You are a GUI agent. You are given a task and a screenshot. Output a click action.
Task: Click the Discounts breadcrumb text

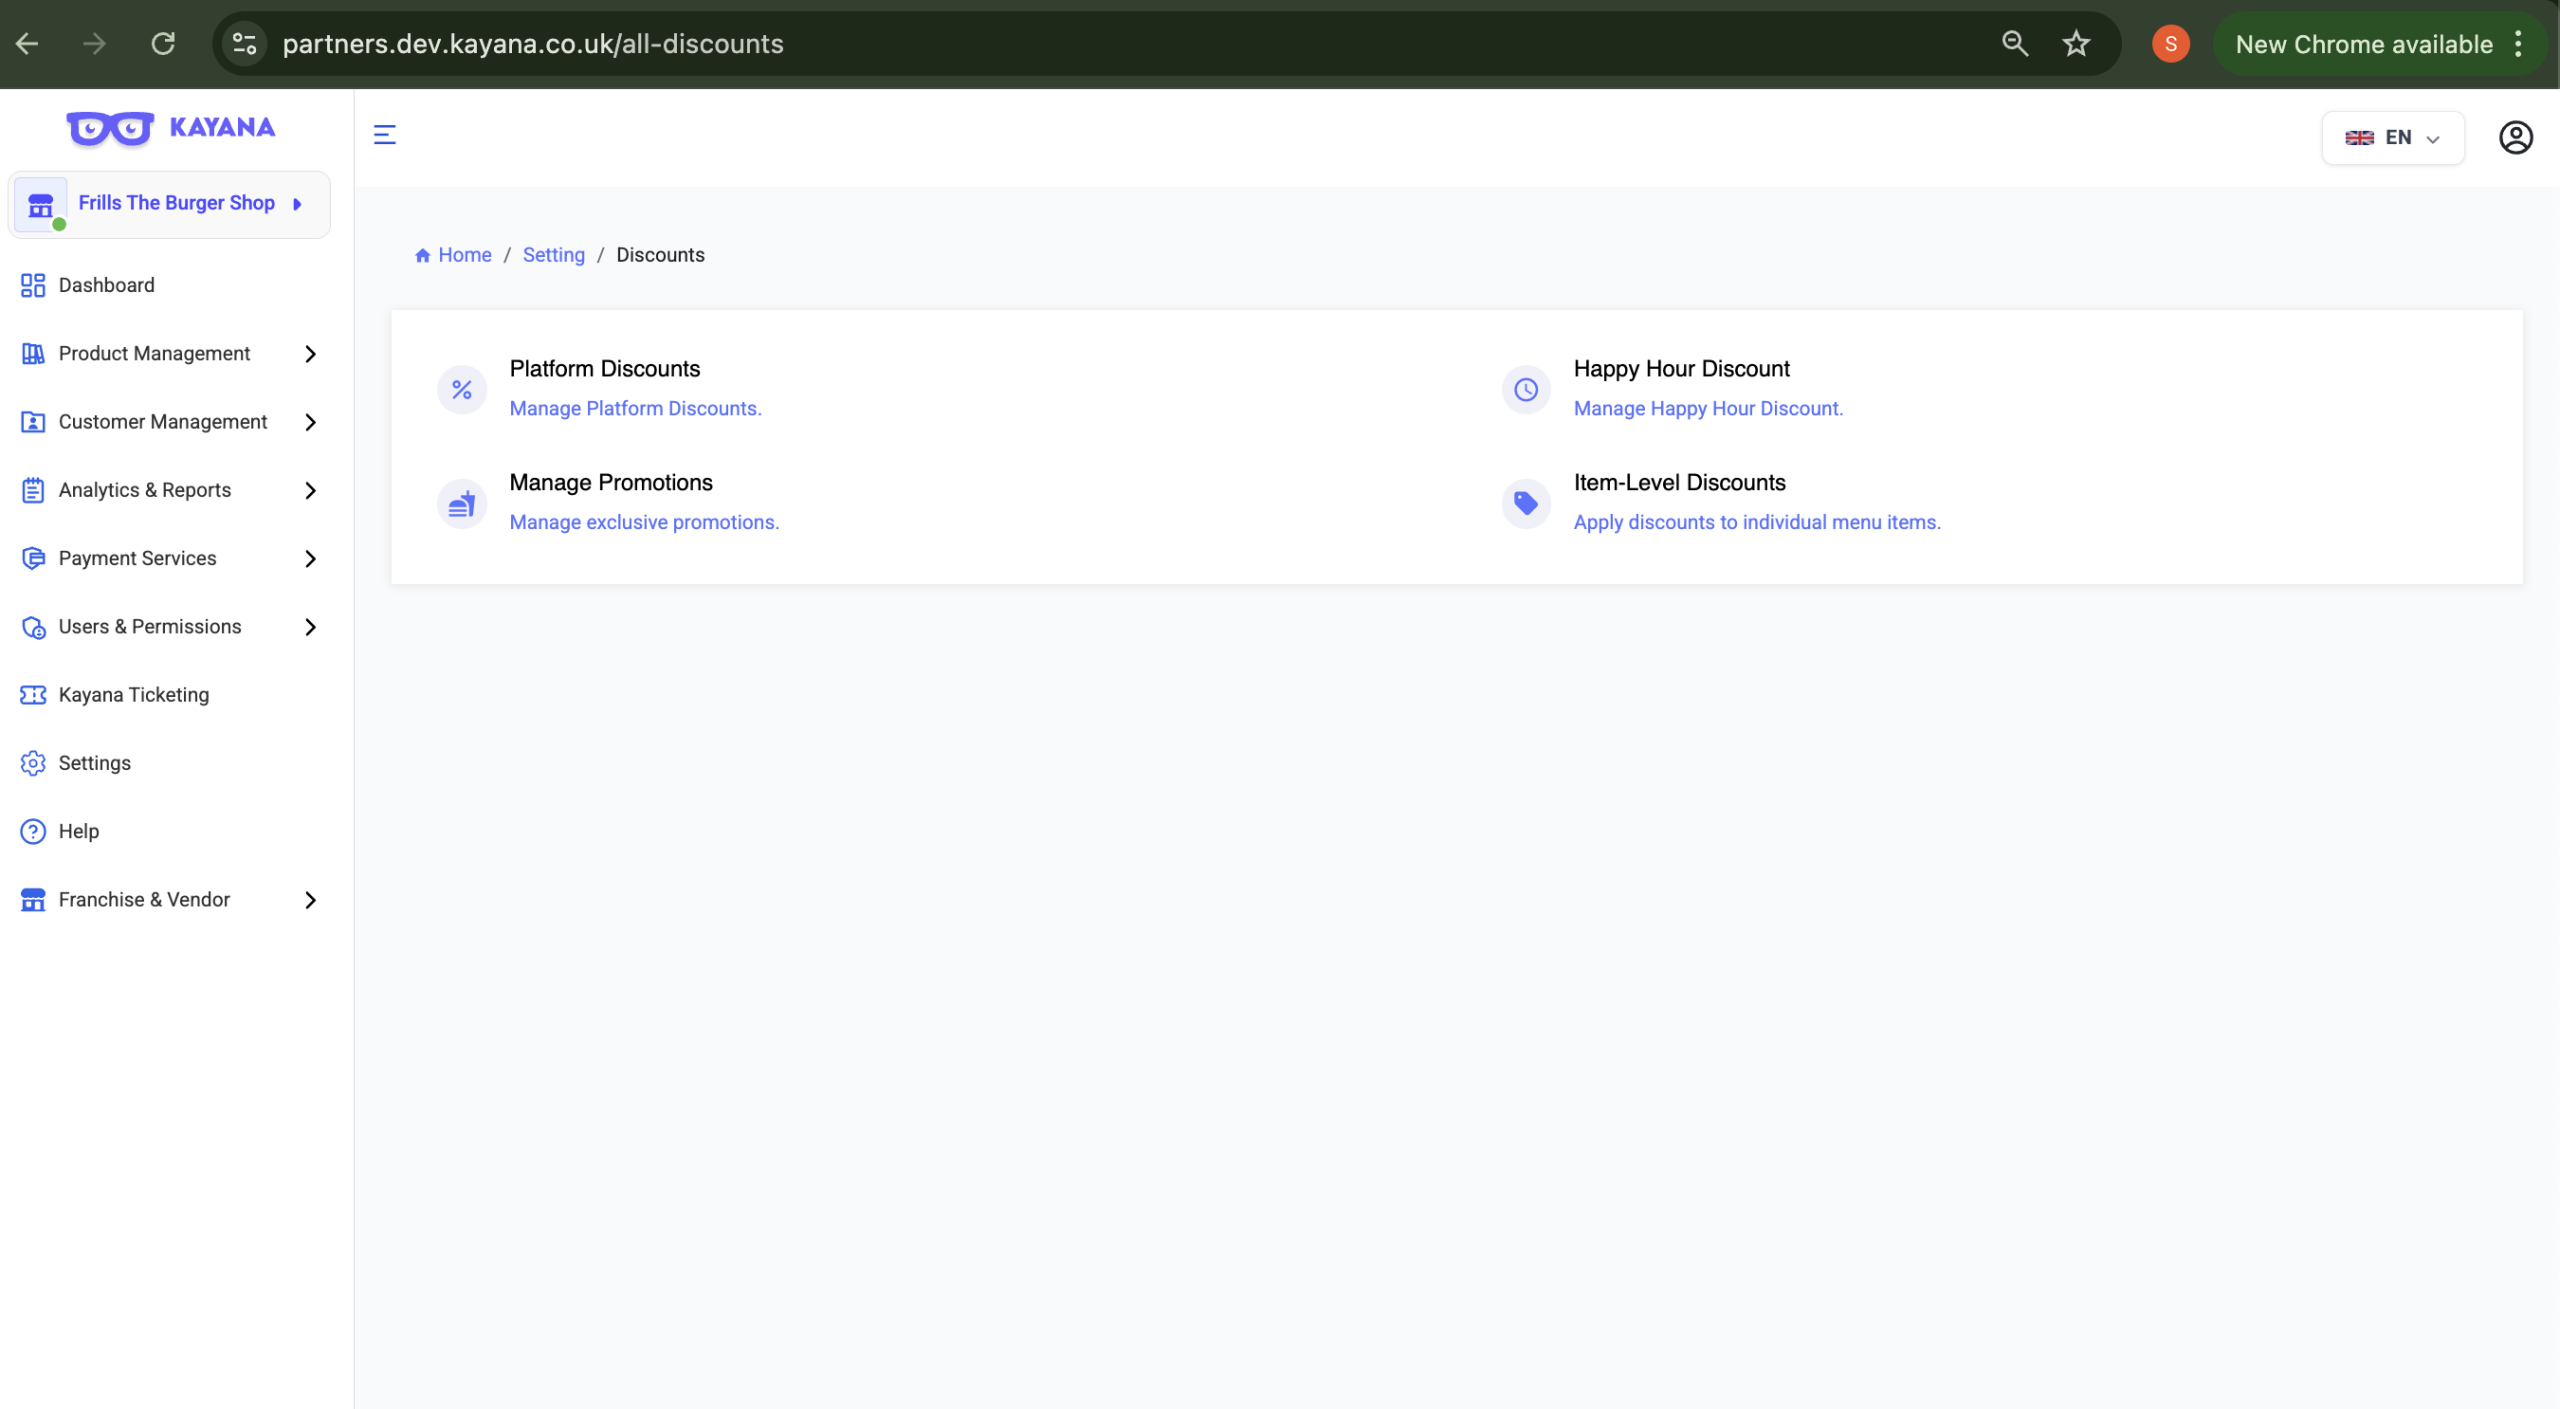click(x=660, y=255)
